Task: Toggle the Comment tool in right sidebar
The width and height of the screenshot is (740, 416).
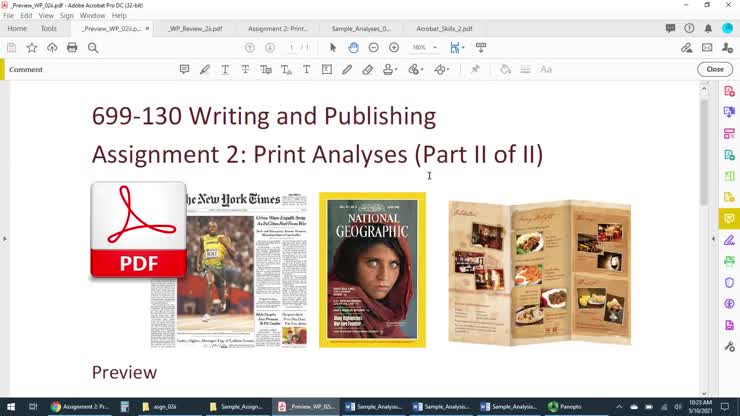Action: (729, 219)
